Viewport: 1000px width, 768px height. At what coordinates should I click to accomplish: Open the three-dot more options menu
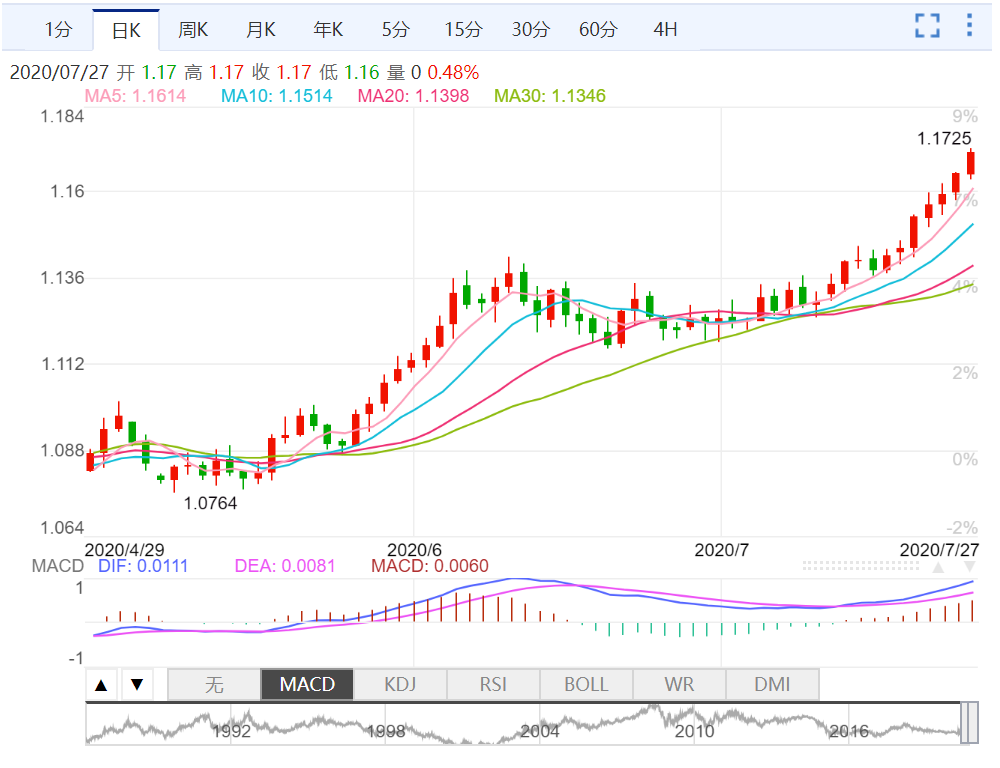[x=969, y=26]
